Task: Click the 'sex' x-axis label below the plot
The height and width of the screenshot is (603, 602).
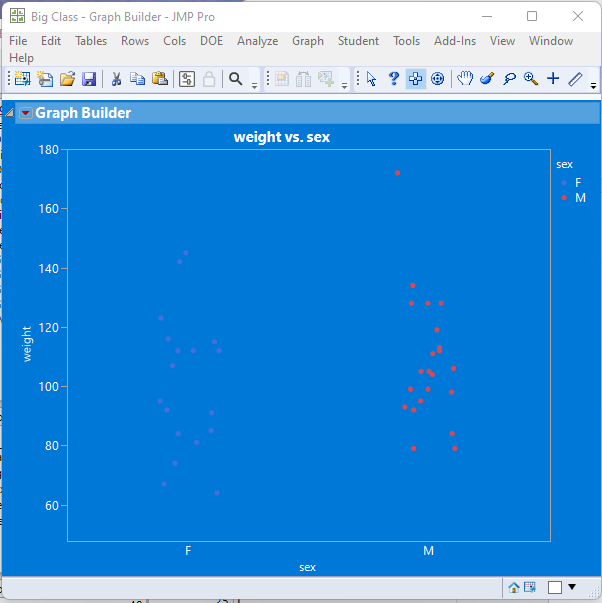Action: pyautogui.click(x=307, y=567)
